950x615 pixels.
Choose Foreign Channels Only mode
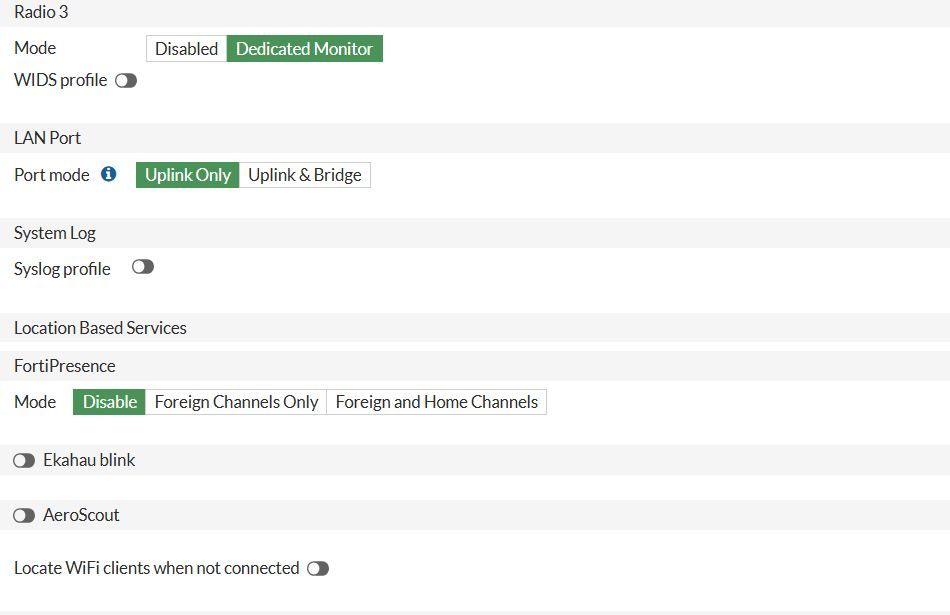[236, 402]
